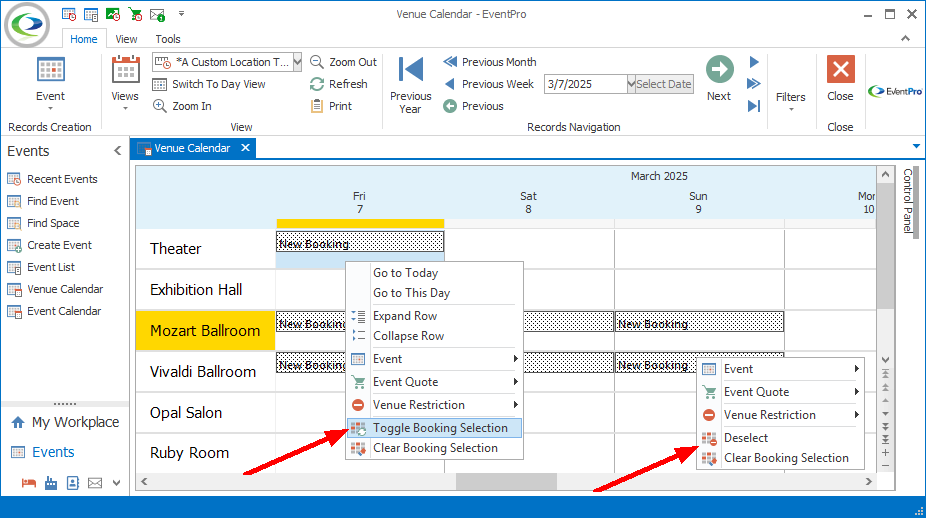
Task: Click the EventPro application logo button
Action: coord(27,25)
